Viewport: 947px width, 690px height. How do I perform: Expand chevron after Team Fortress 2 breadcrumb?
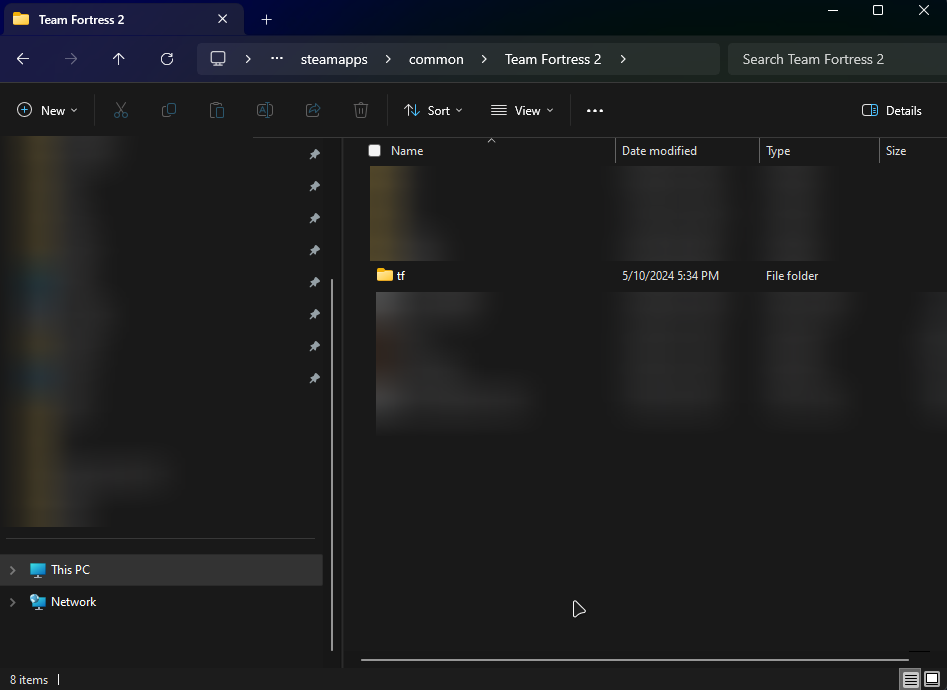[623, 59]
